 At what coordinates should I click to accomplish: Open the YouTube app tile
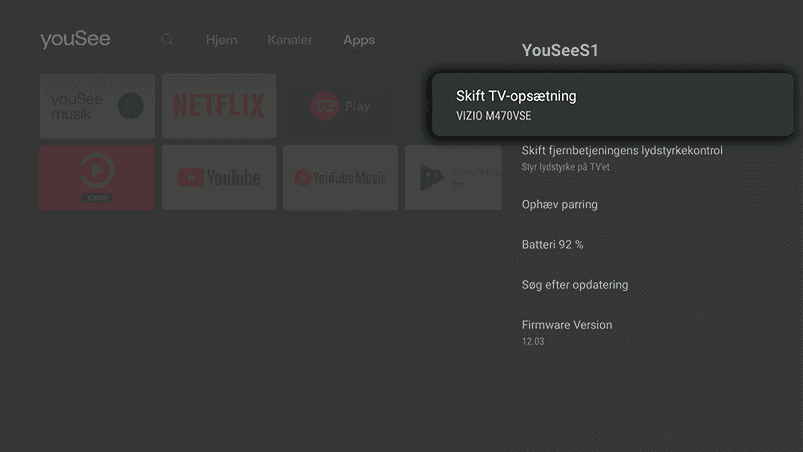[x=219, y=177]
